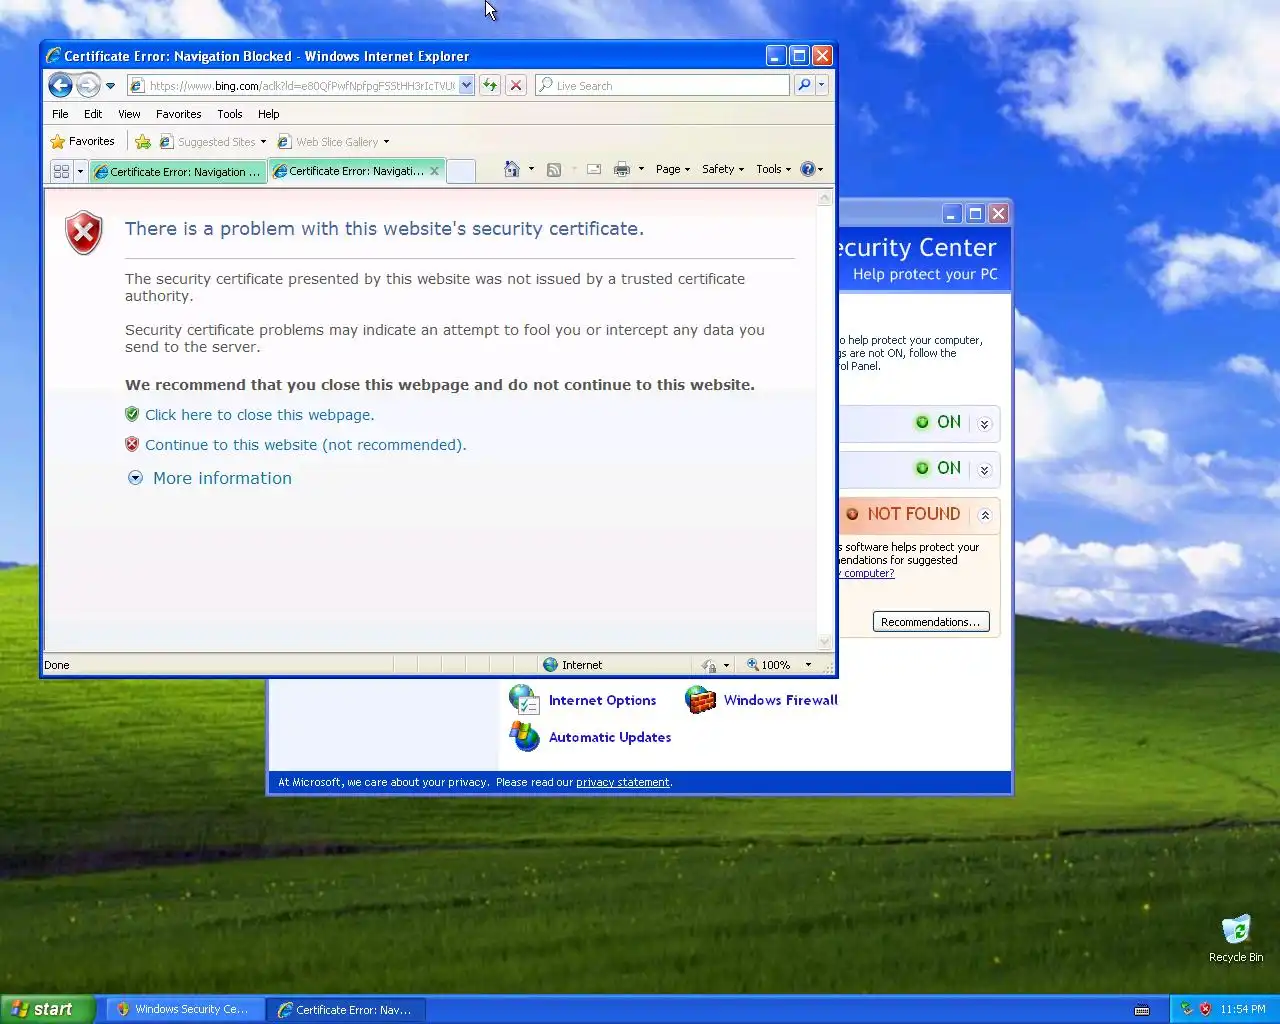Switch to first Certificate Error tab
This screenshot has width=1280, height=1024.
pyautogui.click(x=178, y=172)
